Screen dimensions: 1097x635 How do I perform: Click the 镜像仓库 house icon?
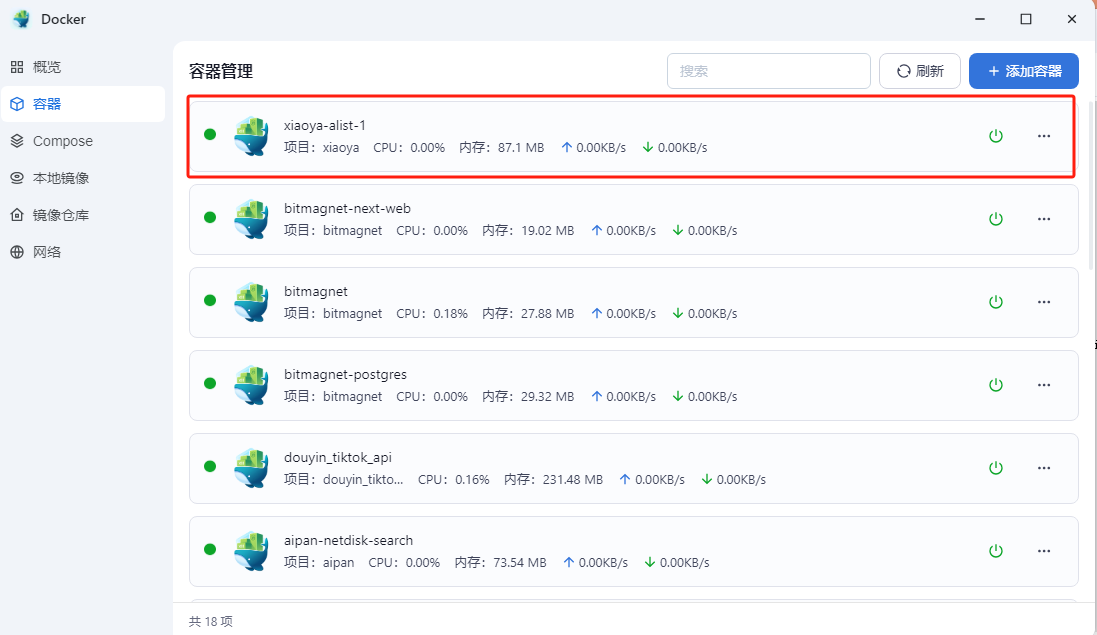tap(17, 215)
